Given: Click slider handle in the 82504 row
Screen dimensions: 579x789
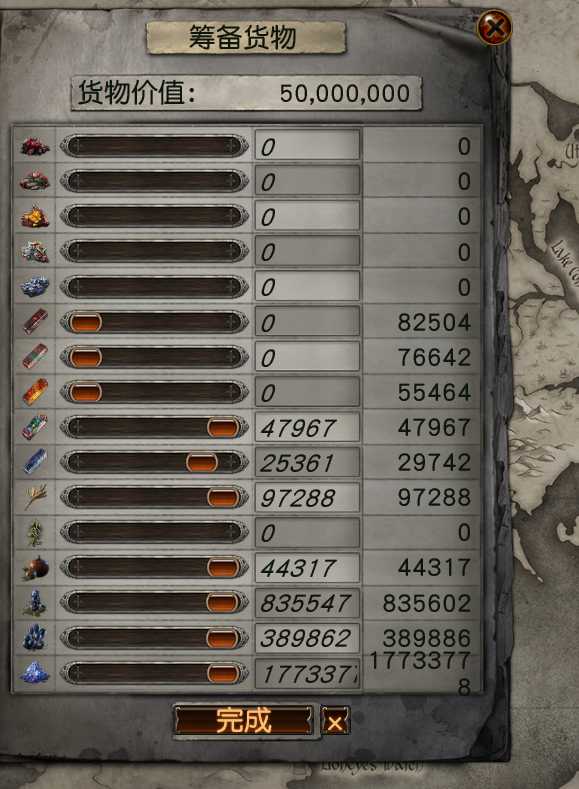Looking at the screenshot, I should (x=85, y=323).
